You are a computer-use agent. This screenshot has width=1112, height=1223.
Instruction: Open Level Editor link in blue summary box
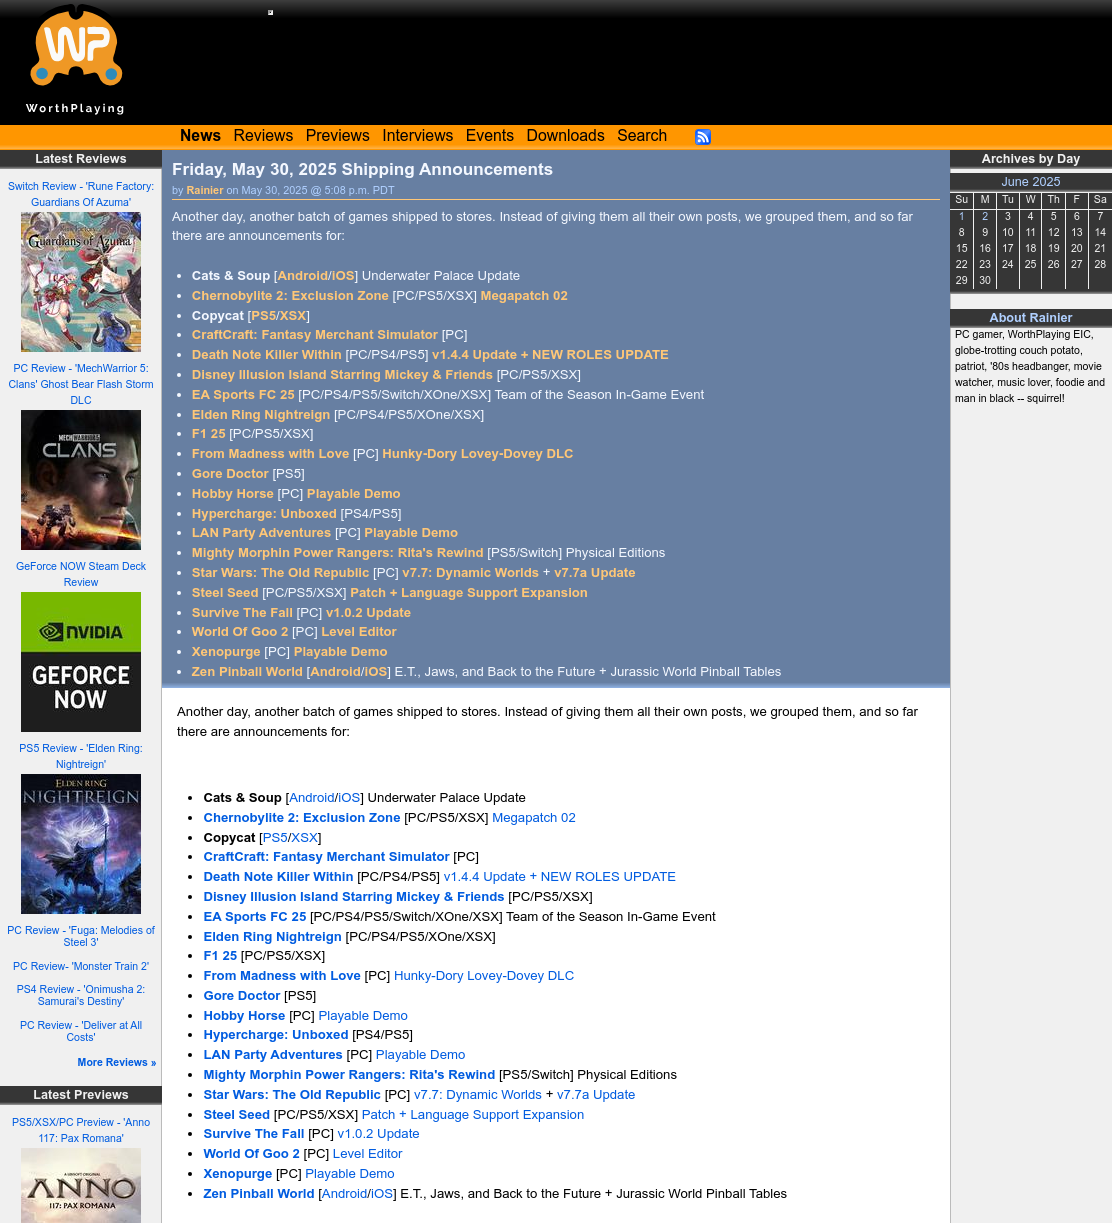[x=359, y=632]
